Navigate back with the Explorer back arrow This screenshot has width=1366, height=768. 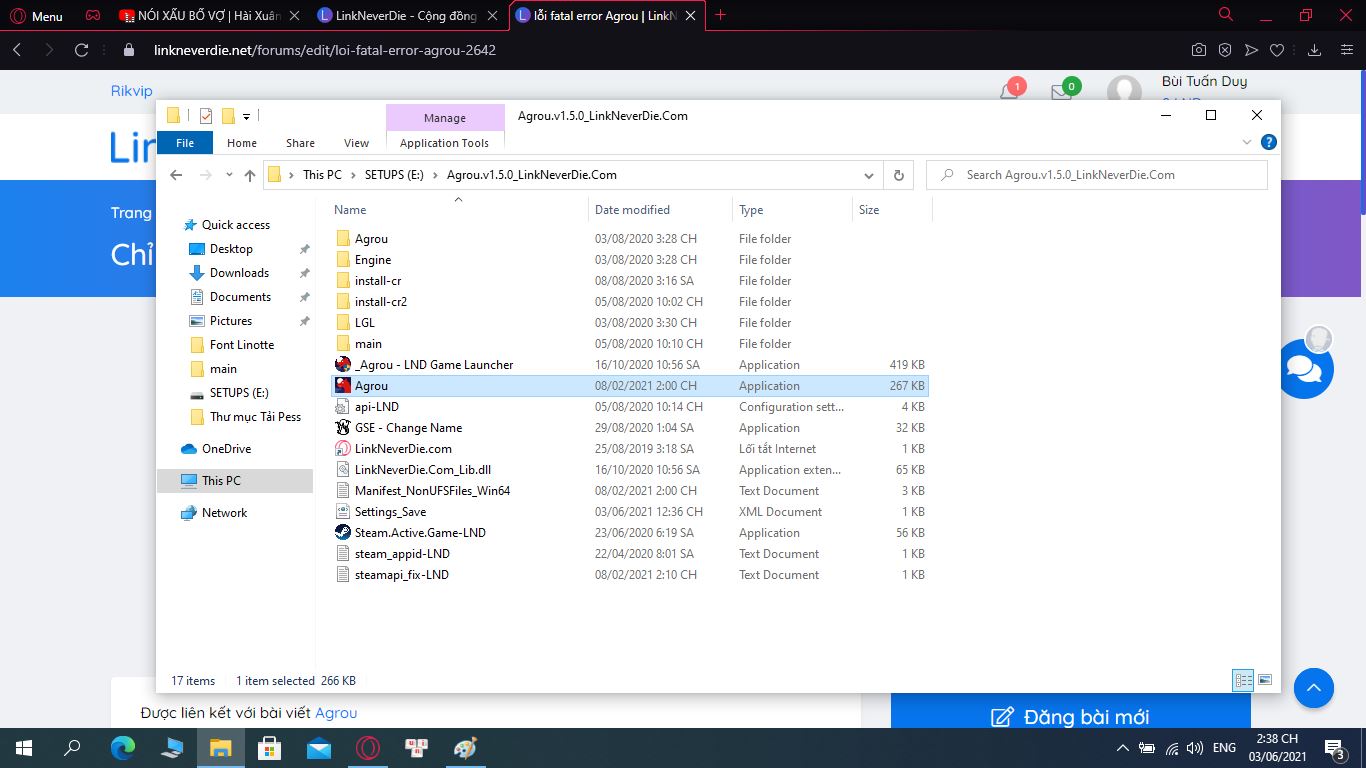[177, 175]
